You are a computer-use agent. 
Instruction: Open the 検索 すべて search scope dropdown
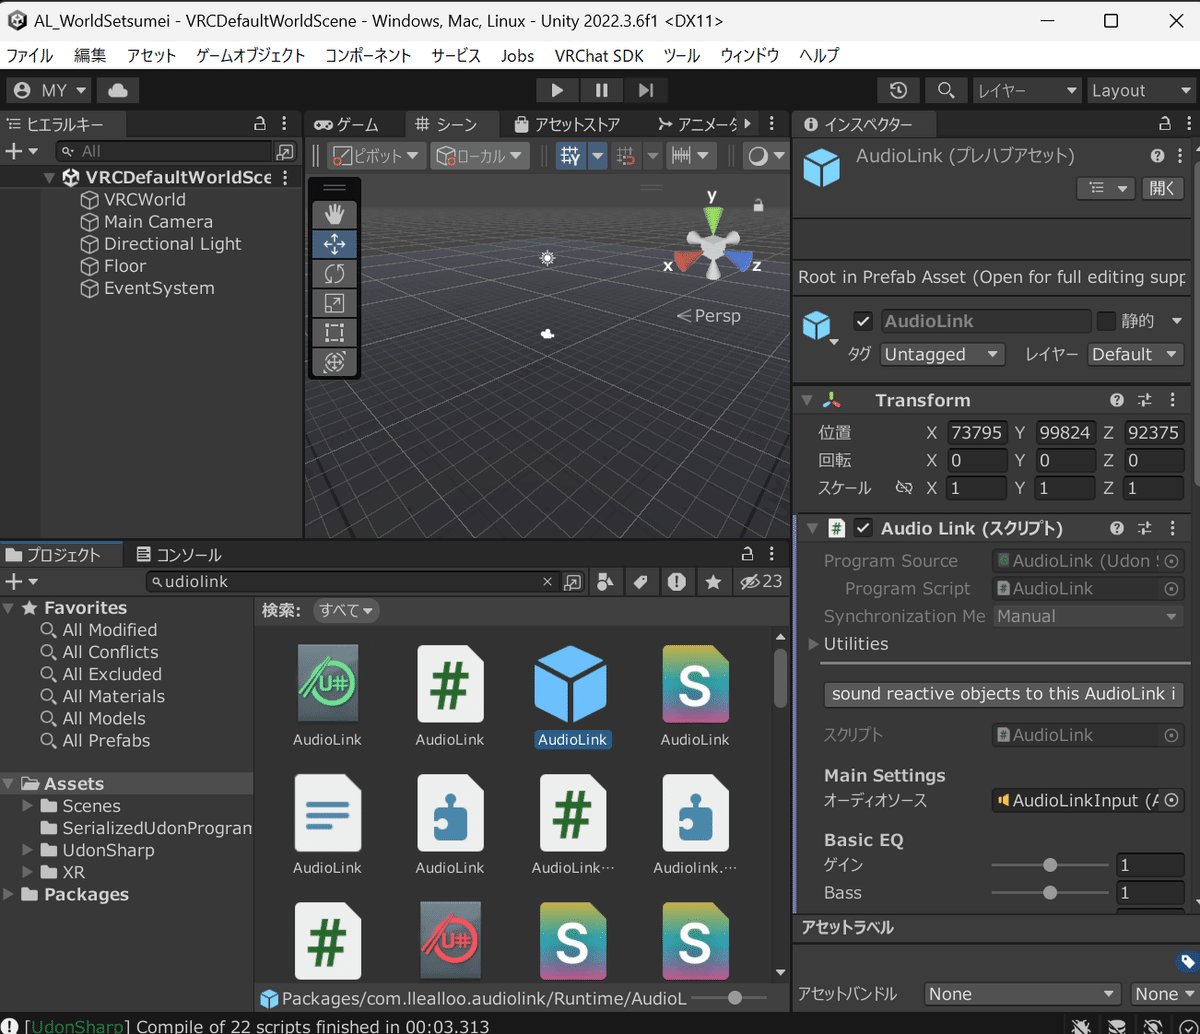(x=347, y=610)
